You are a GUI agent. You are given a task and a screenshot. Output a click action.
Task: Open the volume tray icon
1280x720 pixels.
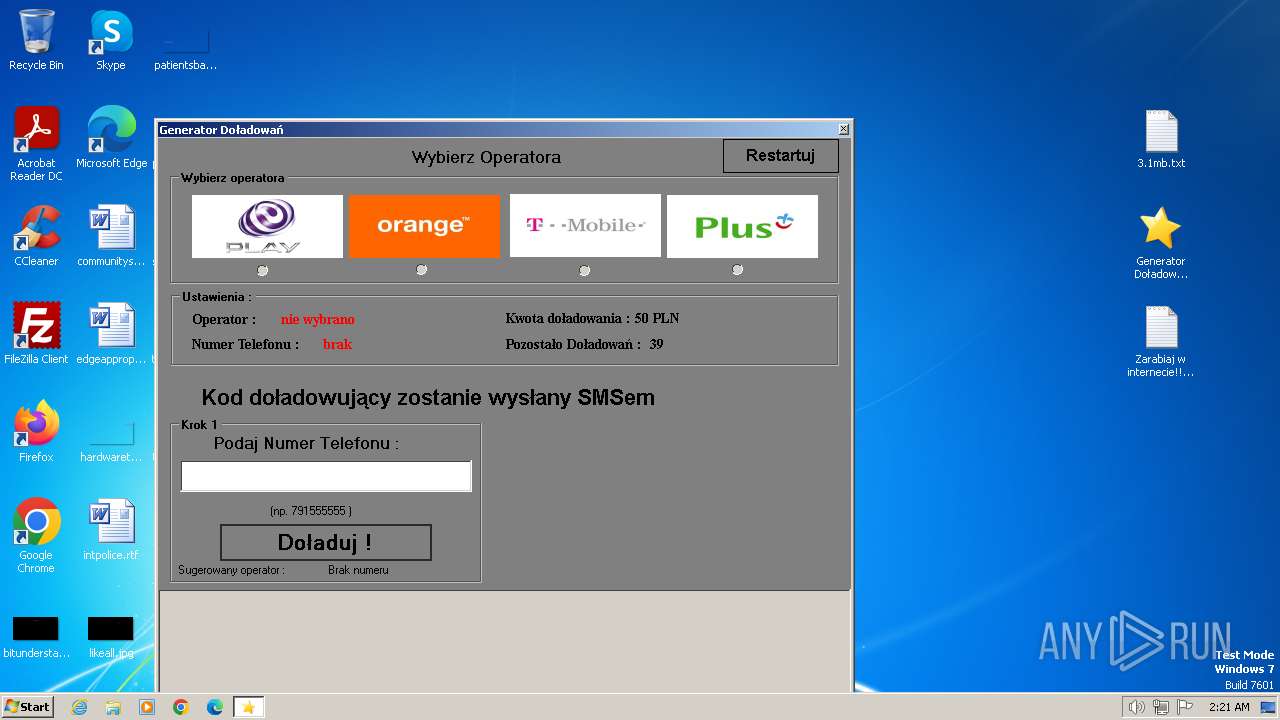coord(1137,707)
